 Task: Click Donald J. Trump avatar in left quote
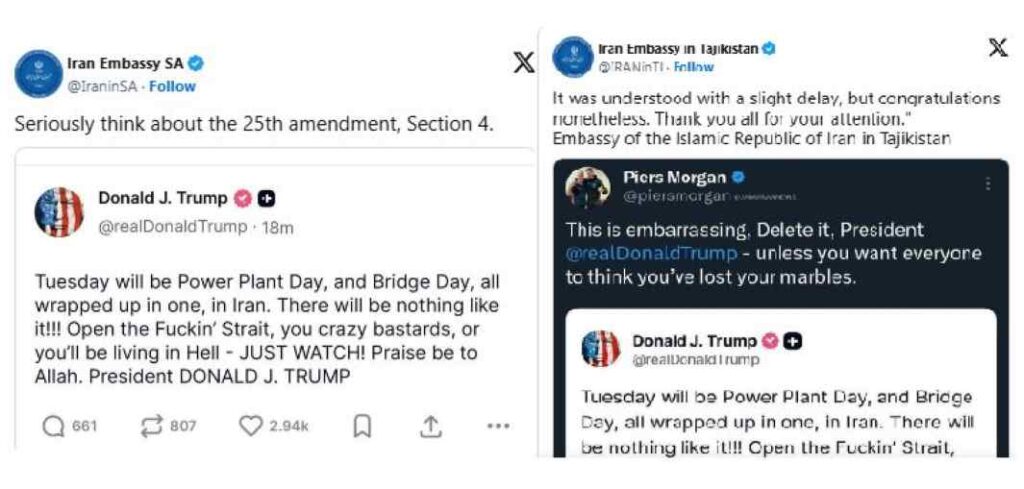[x=60, y=212]
